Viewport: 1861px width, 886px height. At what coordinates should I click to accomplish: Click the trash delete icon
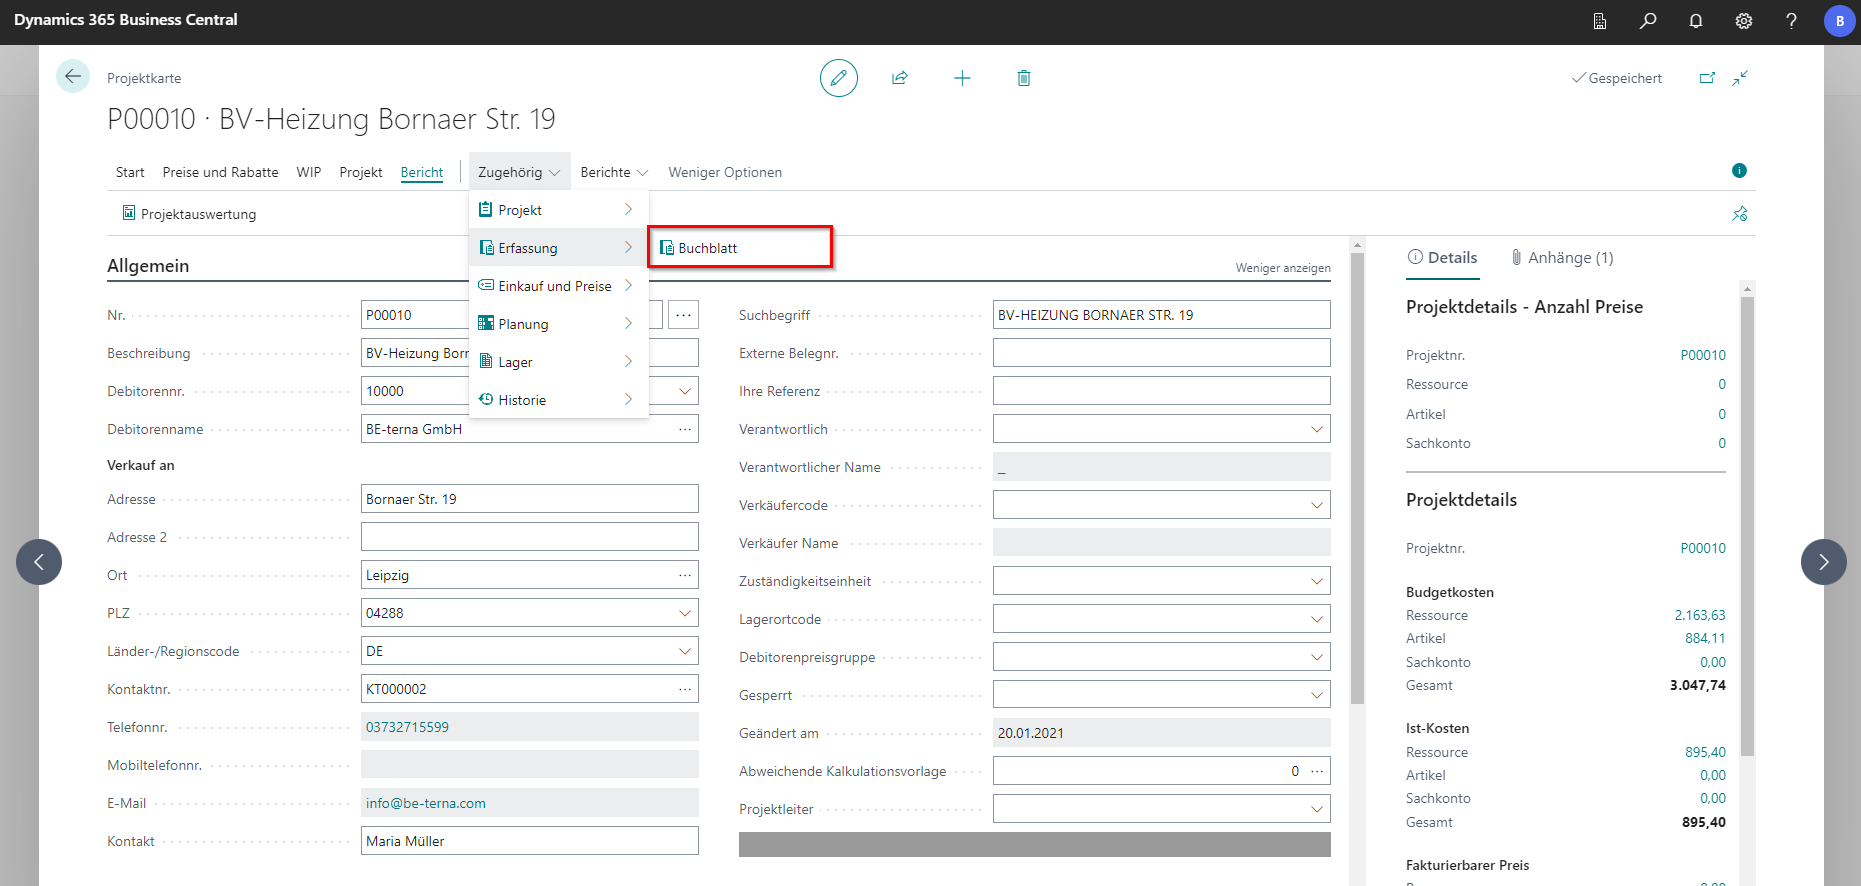pyautogui.click(x=1024, y=78)
